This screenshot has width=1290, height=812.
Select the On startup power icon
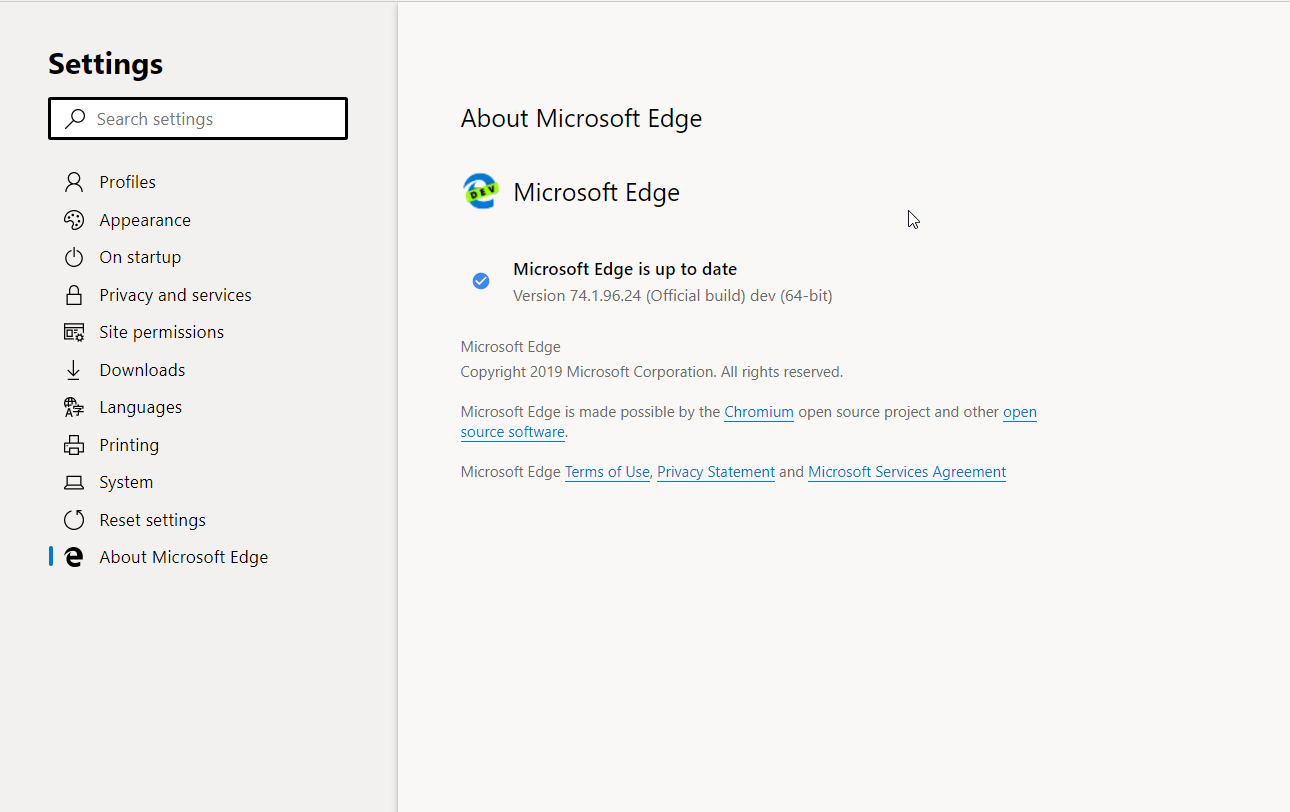tap(73, 257)
